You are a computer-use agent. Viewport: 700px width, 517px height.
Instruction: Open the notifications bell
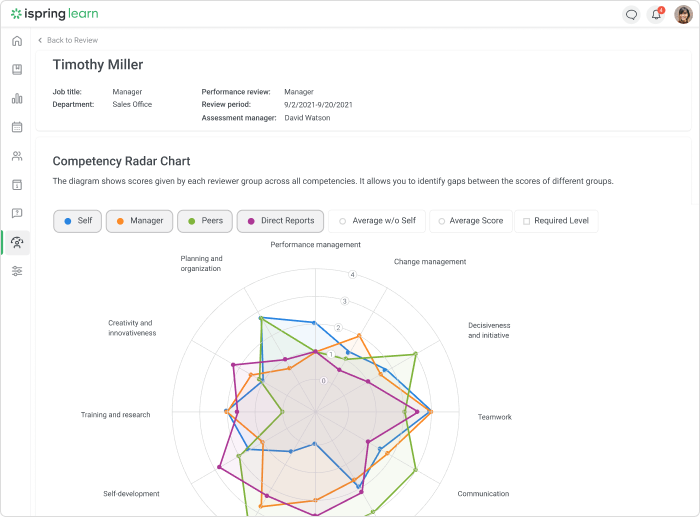pos(656,14)
